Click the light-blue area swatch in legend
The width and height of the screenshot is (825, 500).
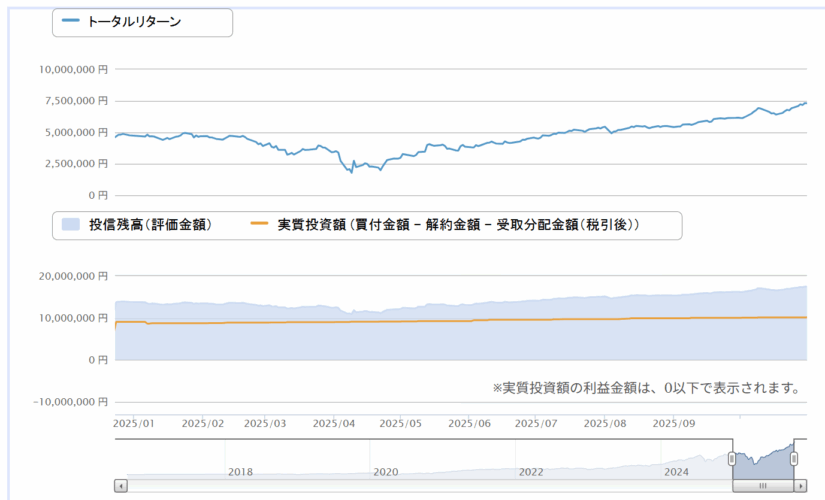click(x=72, y=225)
